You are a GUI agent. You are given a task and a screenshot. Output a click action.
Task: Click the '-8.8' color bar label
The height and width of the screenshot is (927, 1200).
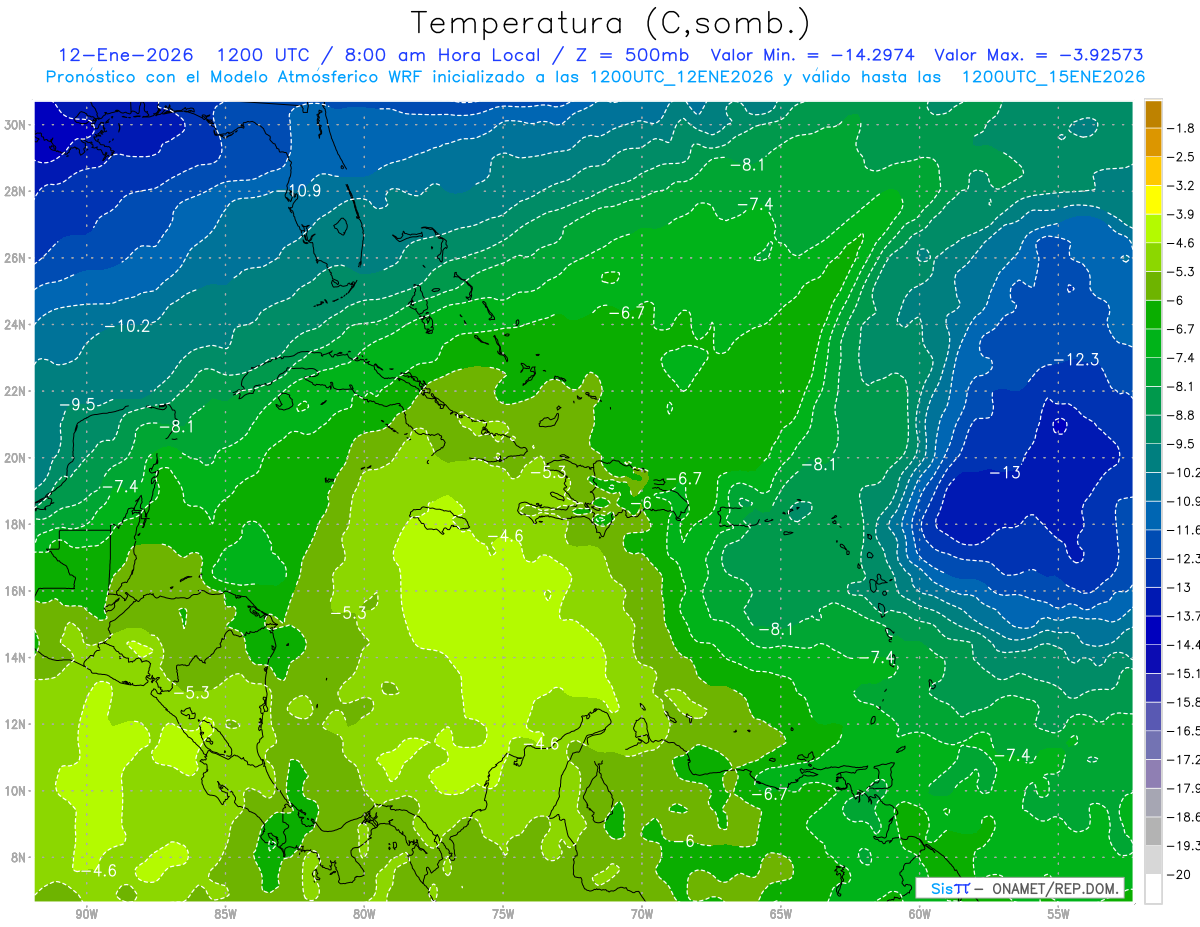(1181, 415)
